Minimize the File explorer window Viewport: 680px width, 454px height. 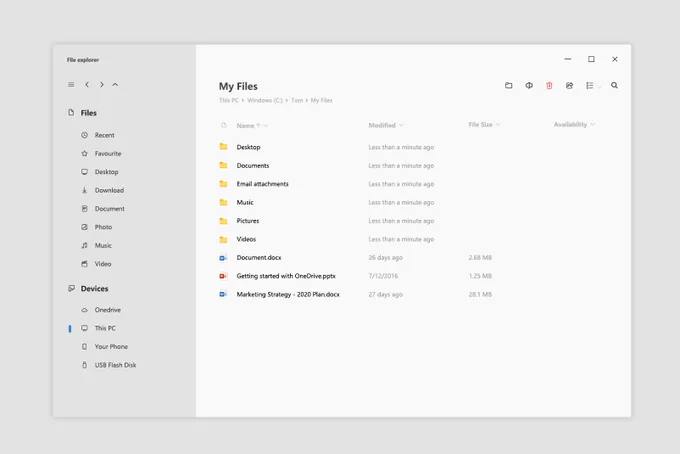point(568,59)
